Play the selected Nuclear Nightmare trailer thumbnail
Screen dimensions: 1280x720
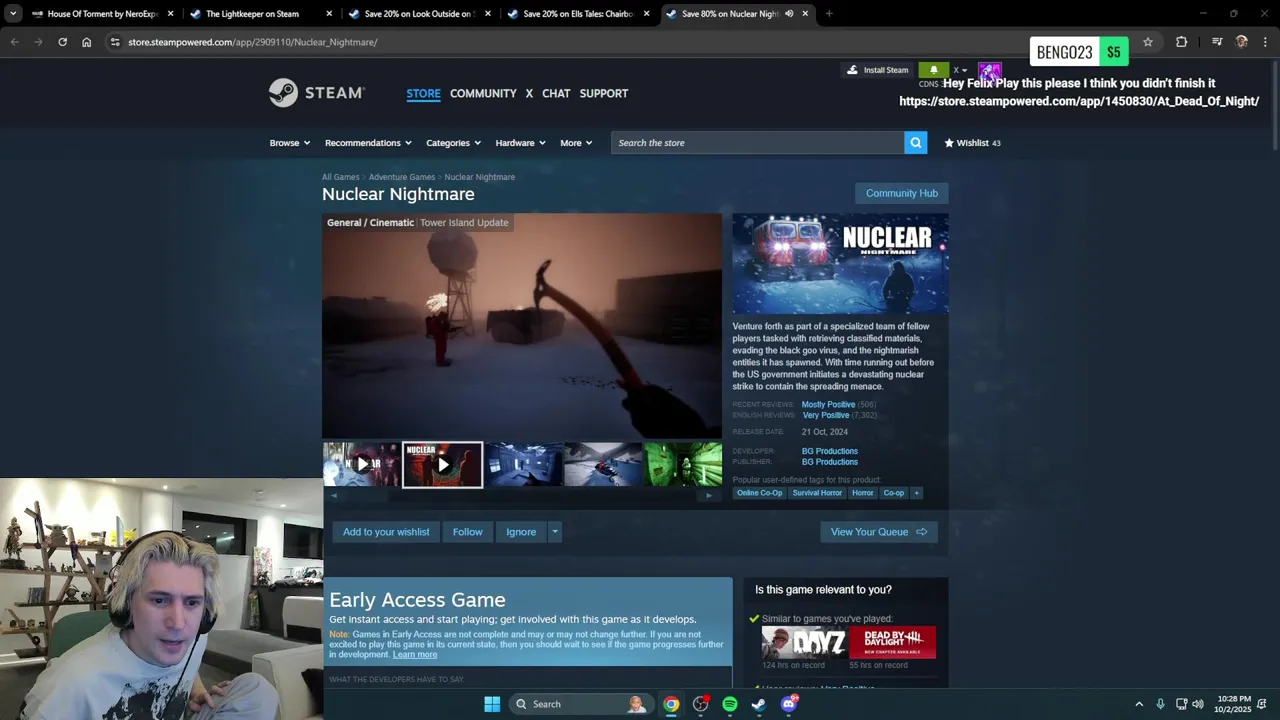click(442, 465)
